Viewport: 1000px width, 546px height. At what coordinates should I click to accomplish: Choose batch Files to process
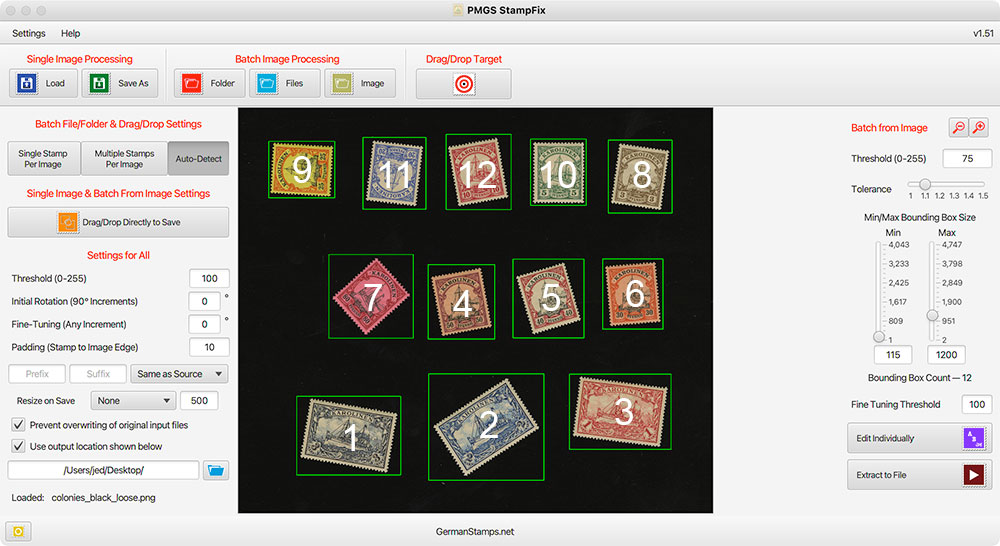281,83
